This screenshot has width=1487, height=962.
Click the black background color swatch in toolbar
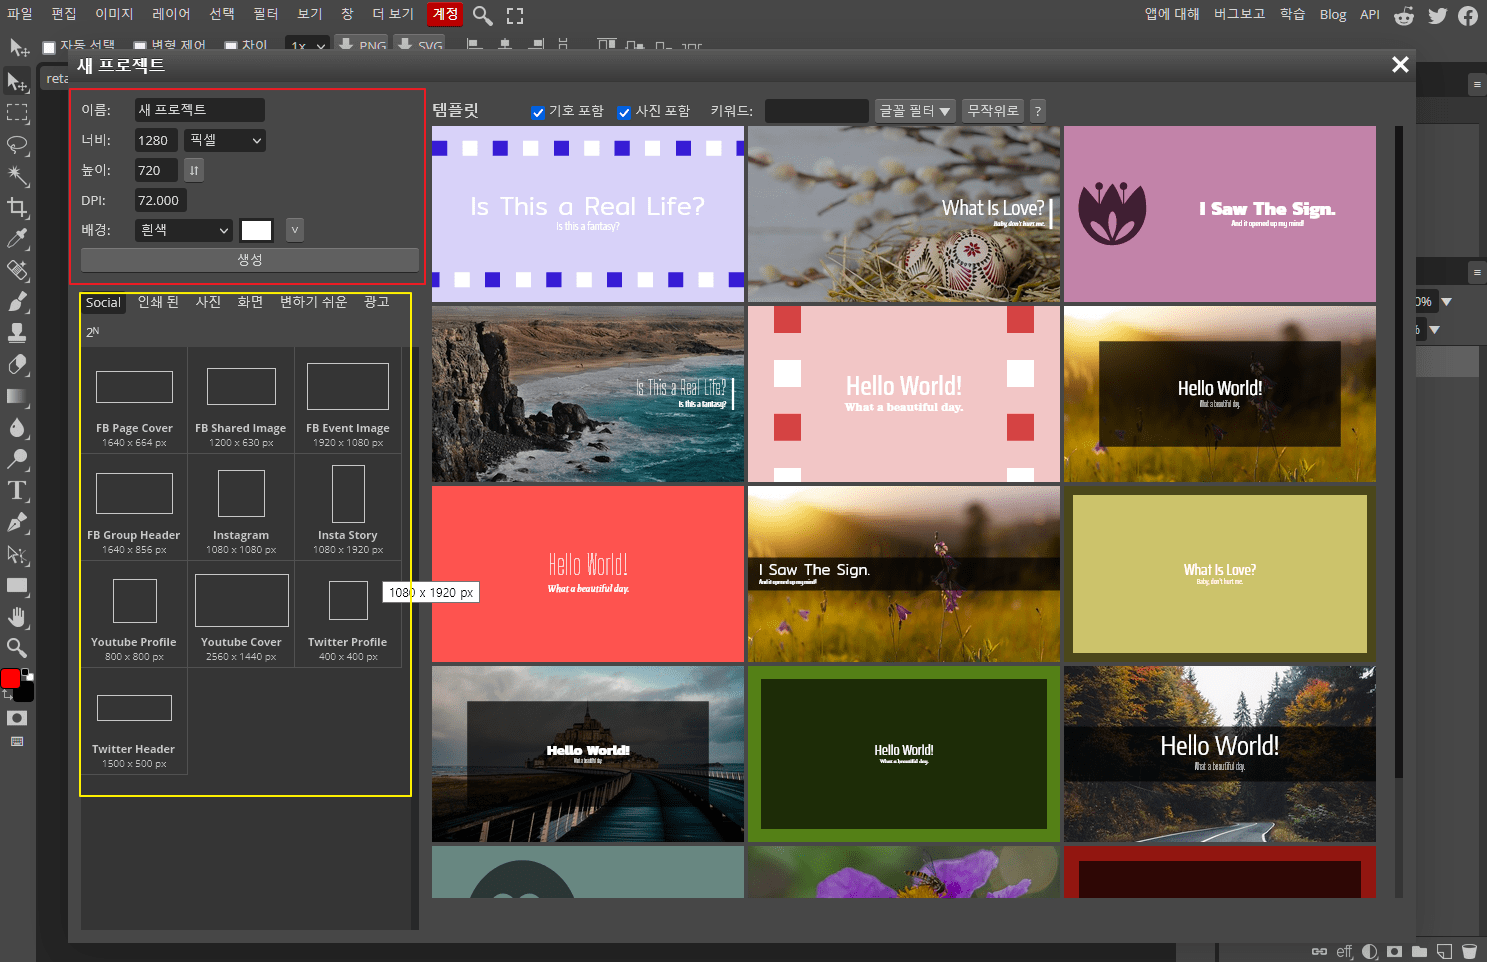[26, 692]
